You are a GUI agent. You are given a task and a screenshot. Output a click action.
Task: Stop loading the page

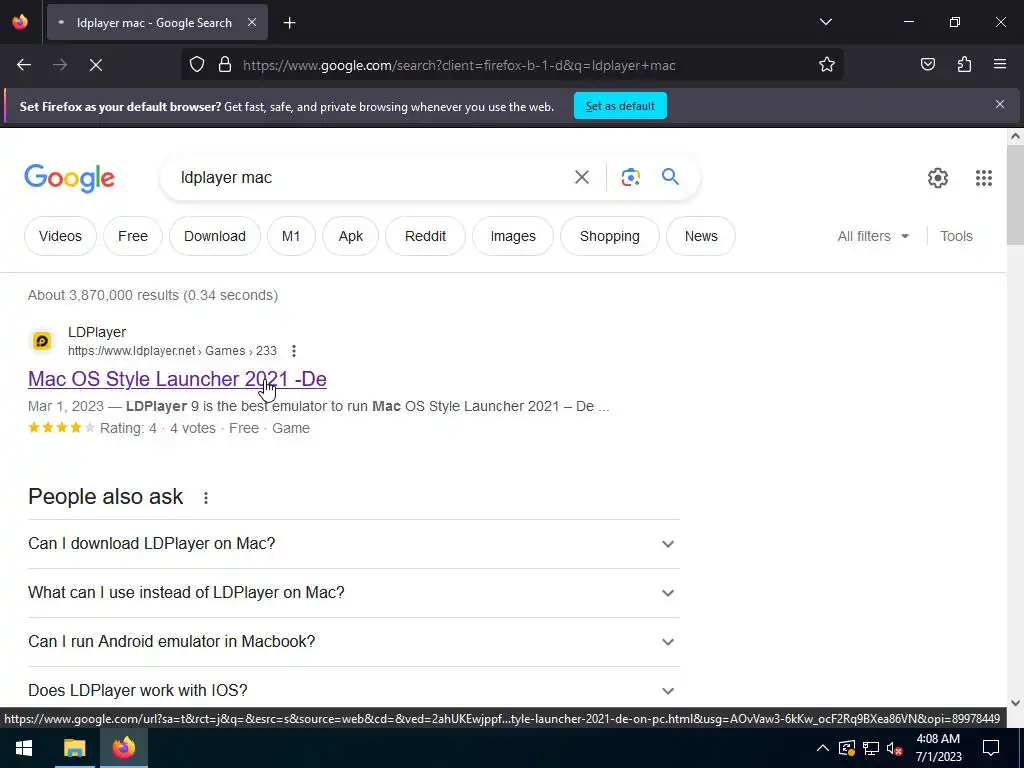96,65
